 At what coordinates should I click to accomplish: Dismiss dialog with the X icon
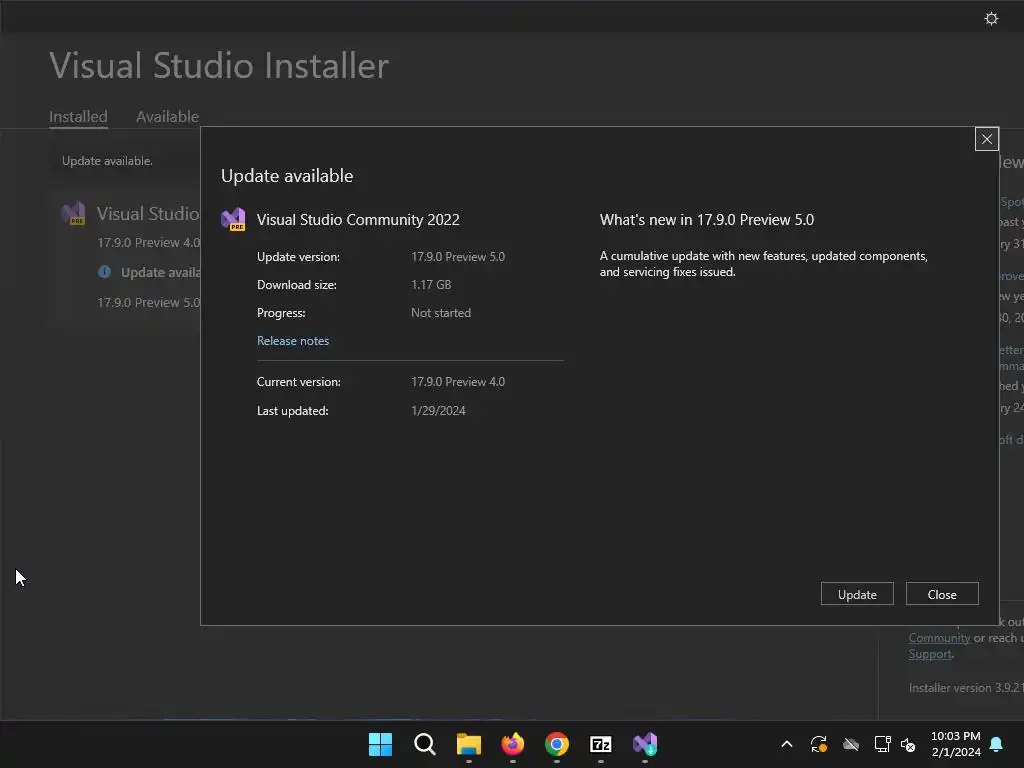[986, 138]
